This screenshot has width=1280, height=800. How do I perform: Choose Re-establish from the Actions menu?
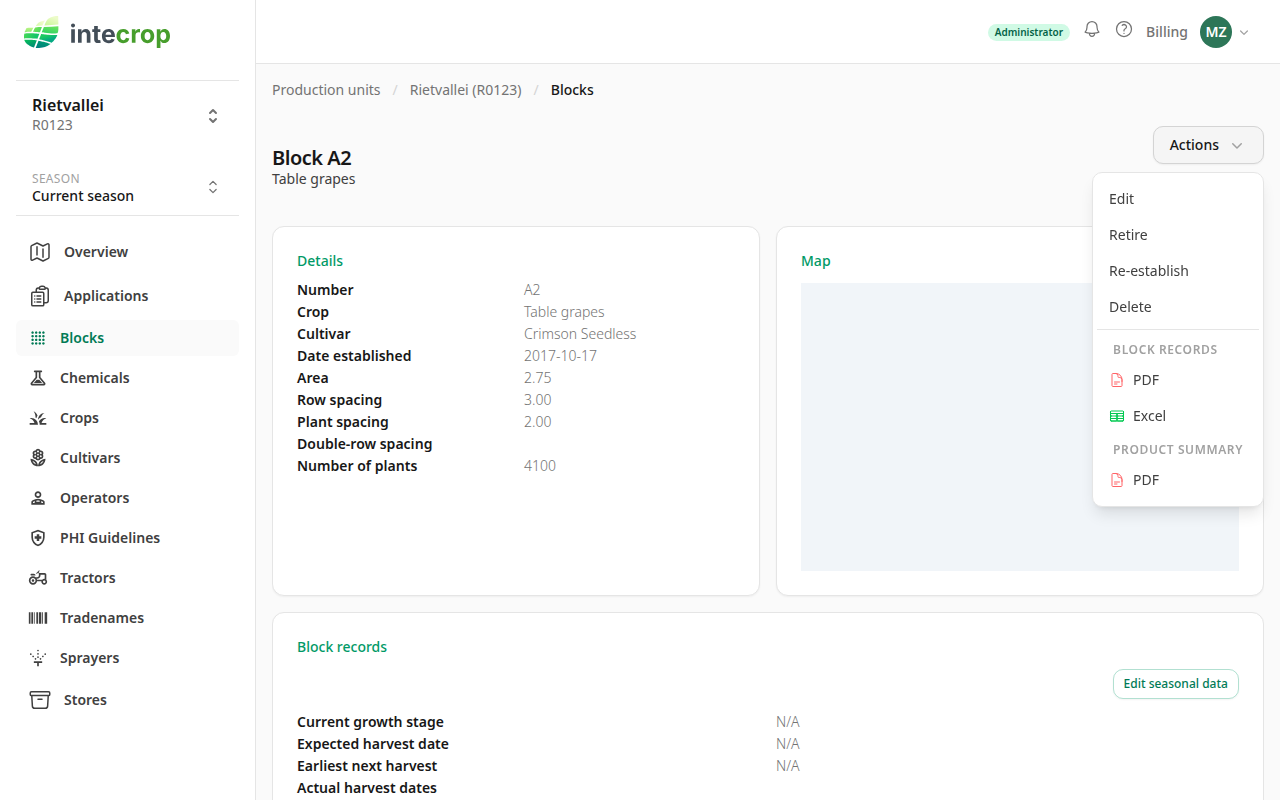1178,271
